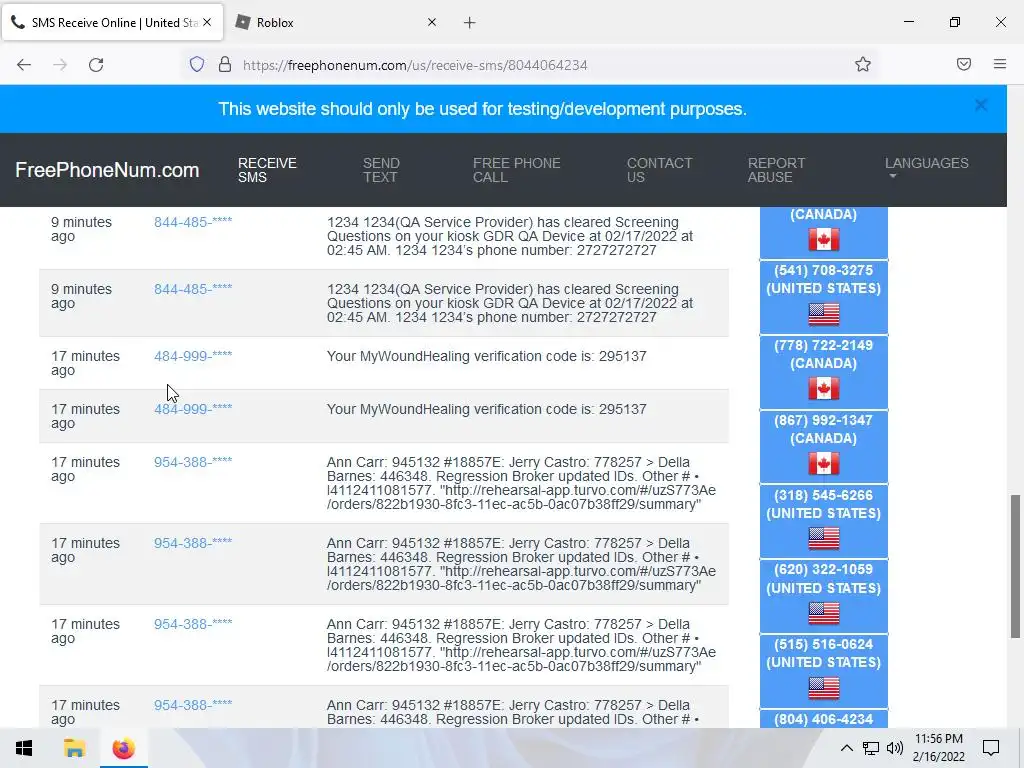Bookmark this page with the star
Image resolution: width=1024 pixels, height=768 pixels.
(x=863, y=65)
